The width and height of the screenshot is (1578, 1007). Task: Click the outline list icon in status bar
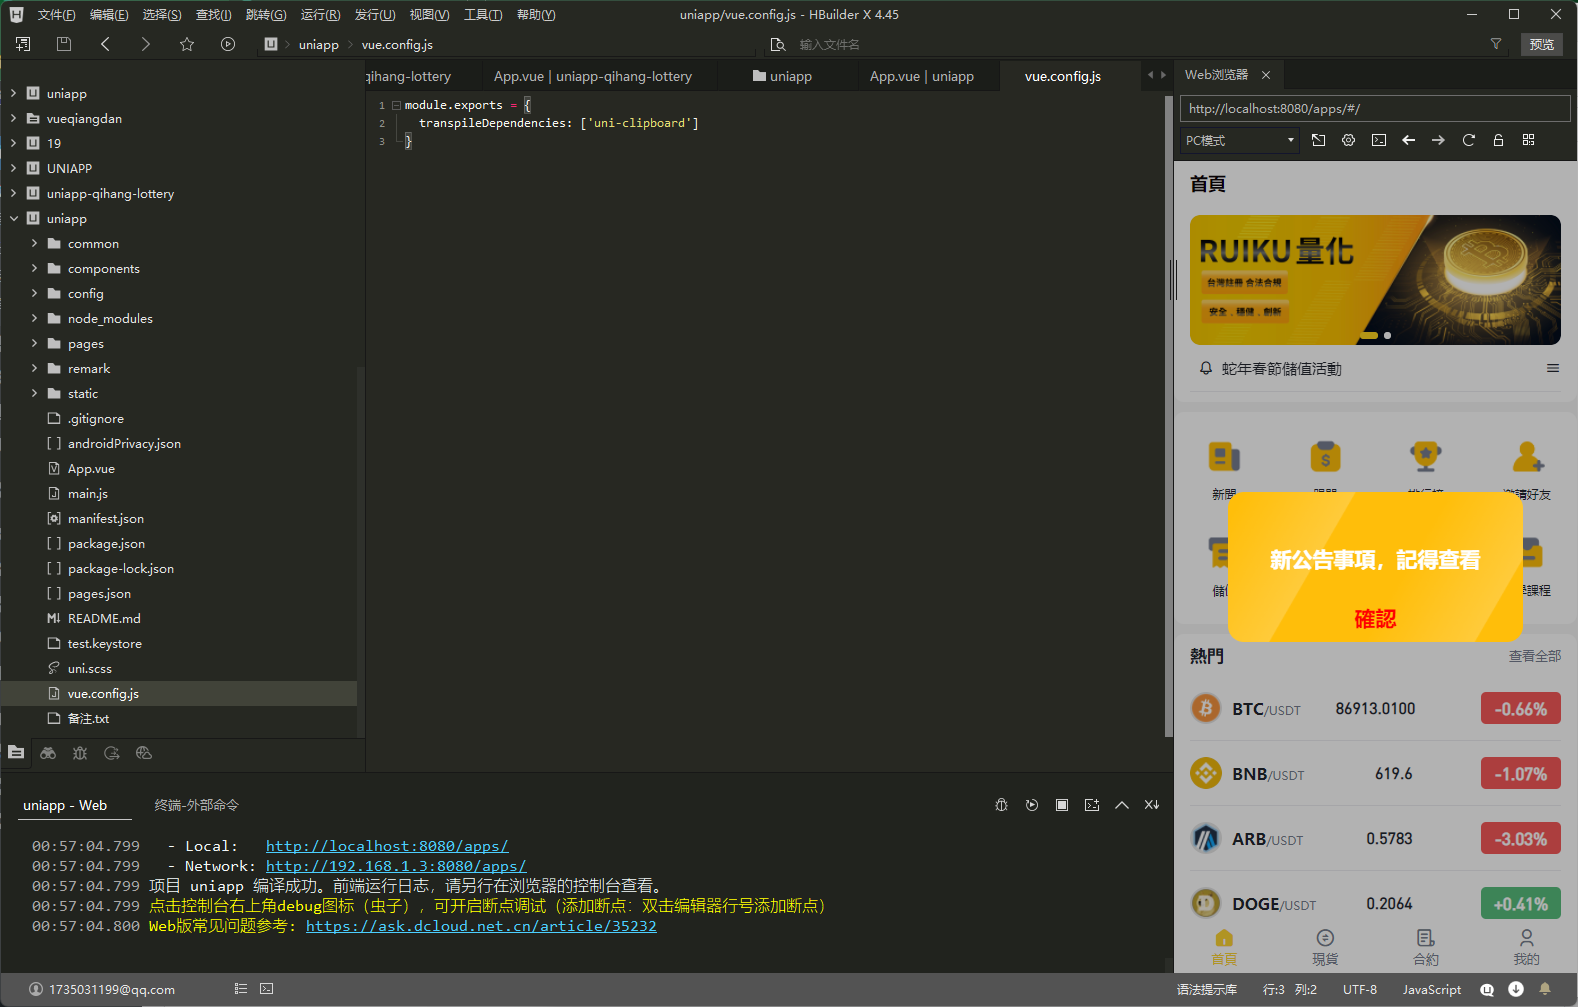(241, 989)
